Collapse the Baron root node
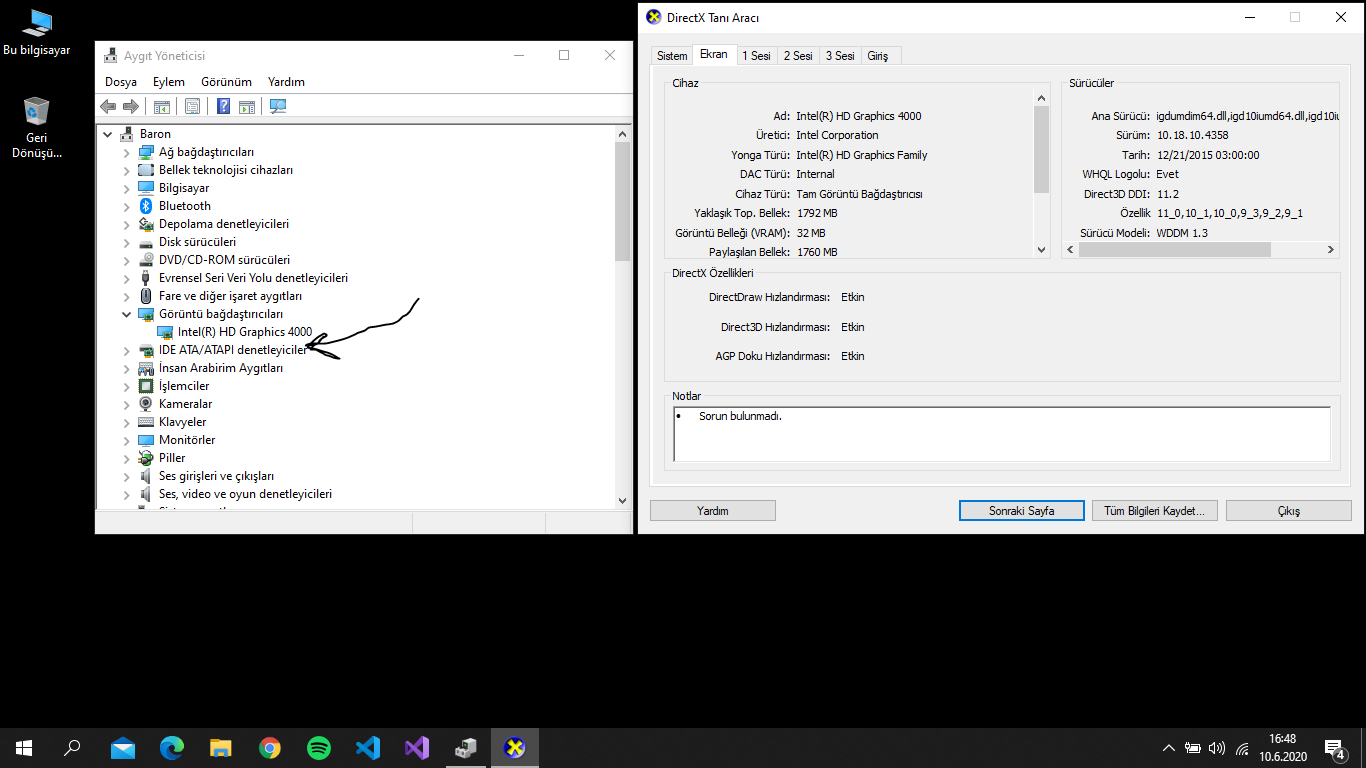This screenshot has width=1366, height=768. [x=107, y=134]
